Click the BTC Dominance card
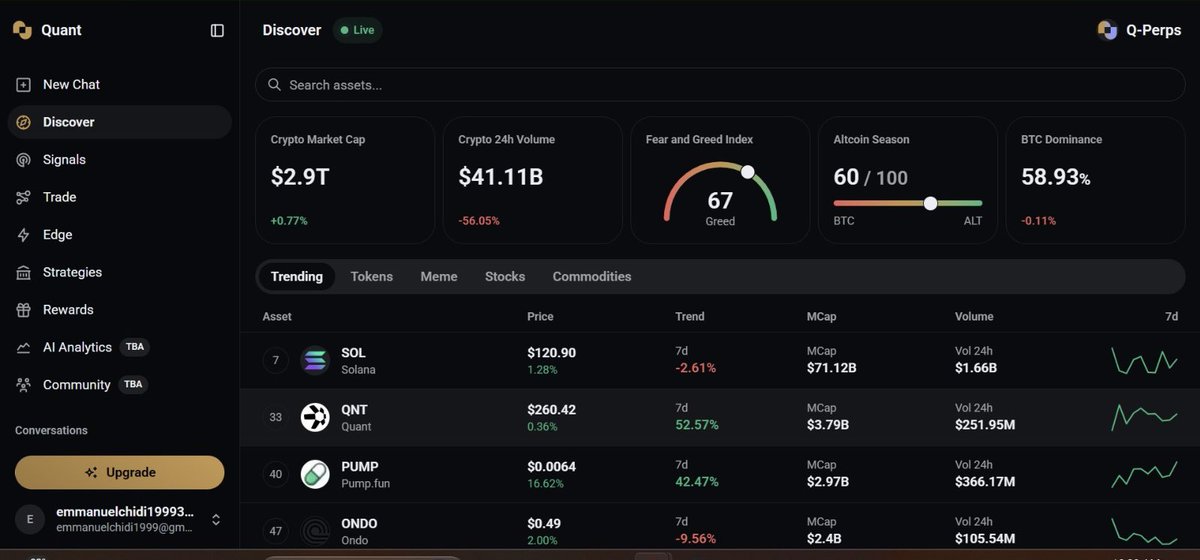This screenshot has width=1200, height=560. click(1095, 180)
